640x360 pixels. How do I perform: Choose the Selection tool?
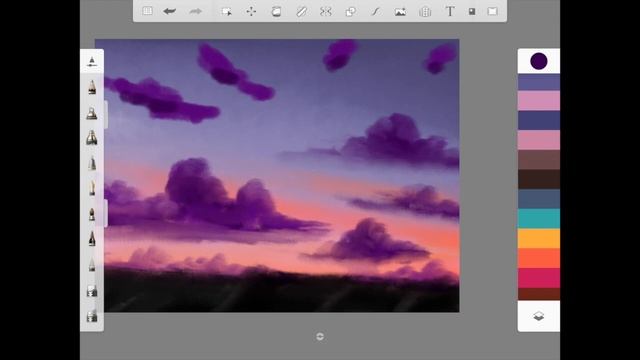coord(227,11)
